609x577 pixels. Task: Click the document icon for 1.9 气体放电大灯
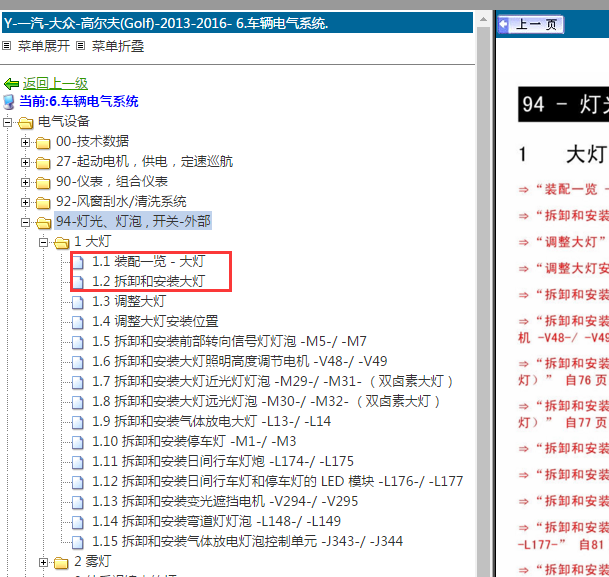(78, 422)
